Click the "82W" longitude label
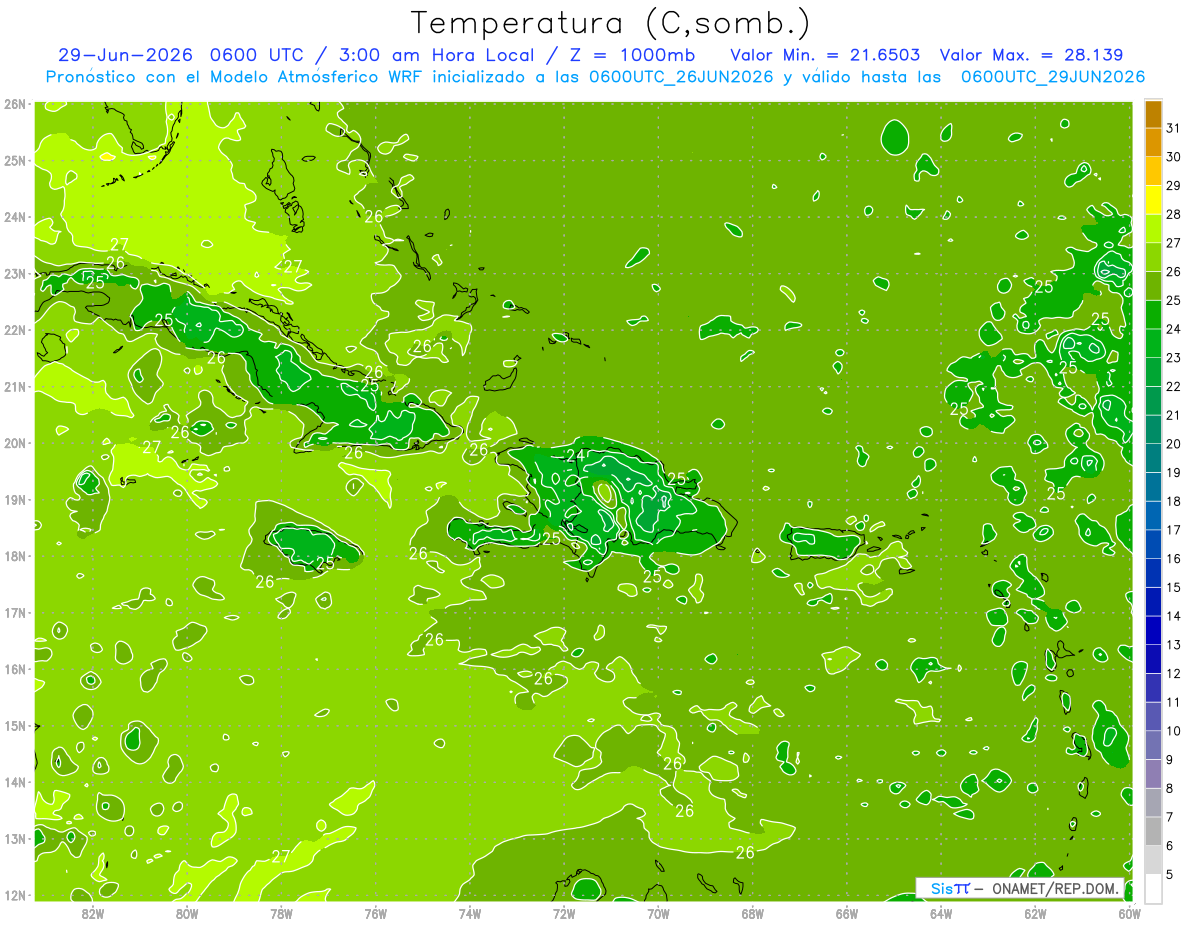Screen dimensions: 1200x927 92,913
